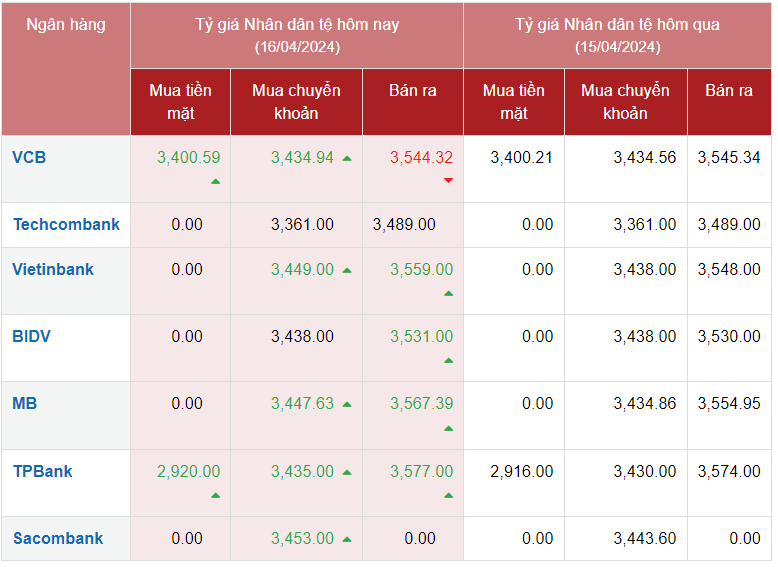Image resolution: width=778 pixels, height=567 pixels.
Task: Click the 'Ngân hàng' column header
Action: pyautogui.click(x=65, y=25)
